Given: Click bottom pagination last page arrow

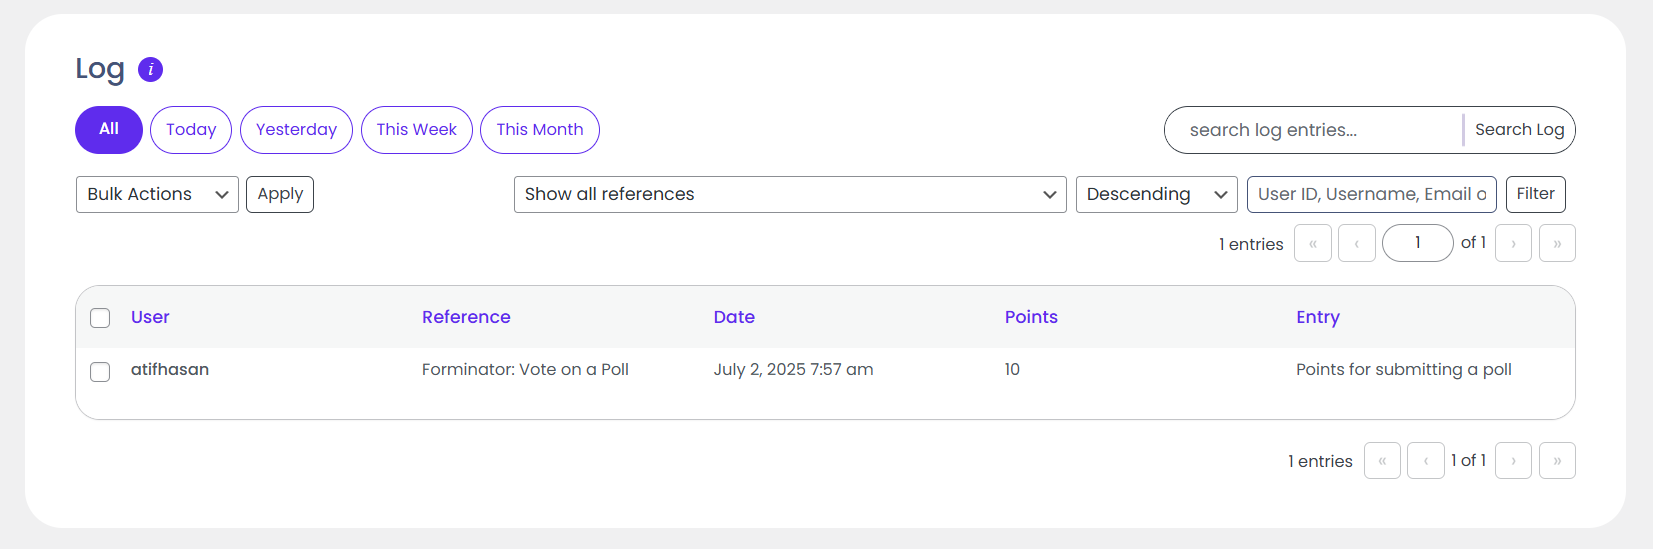Looking at the screenshot, I should (1557, 461).
